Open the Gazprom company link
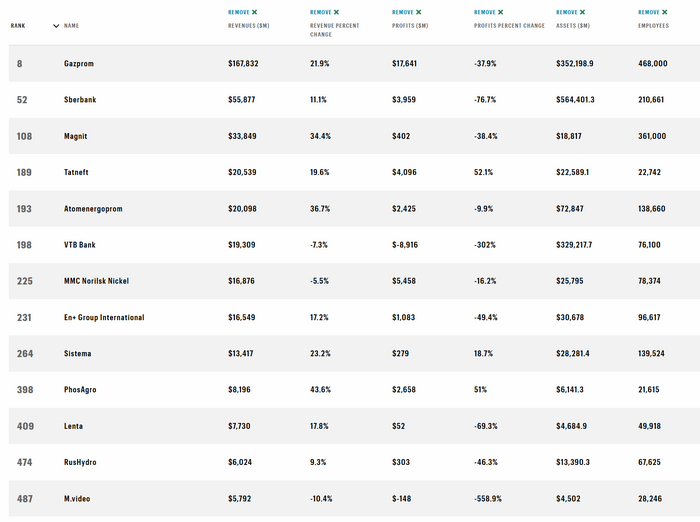This screenshot has width=700, height=522. click(x=78, y=63)
